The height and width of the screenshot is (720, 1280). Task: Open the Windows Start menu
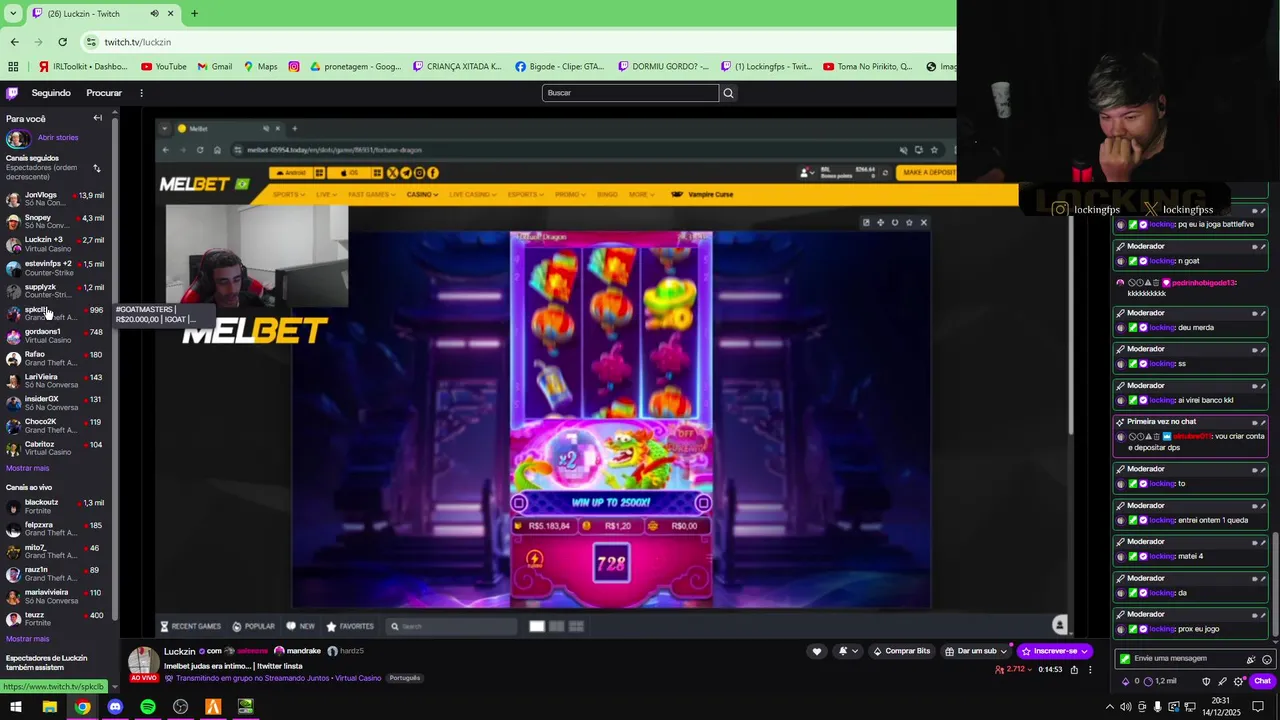coord(16,707)
